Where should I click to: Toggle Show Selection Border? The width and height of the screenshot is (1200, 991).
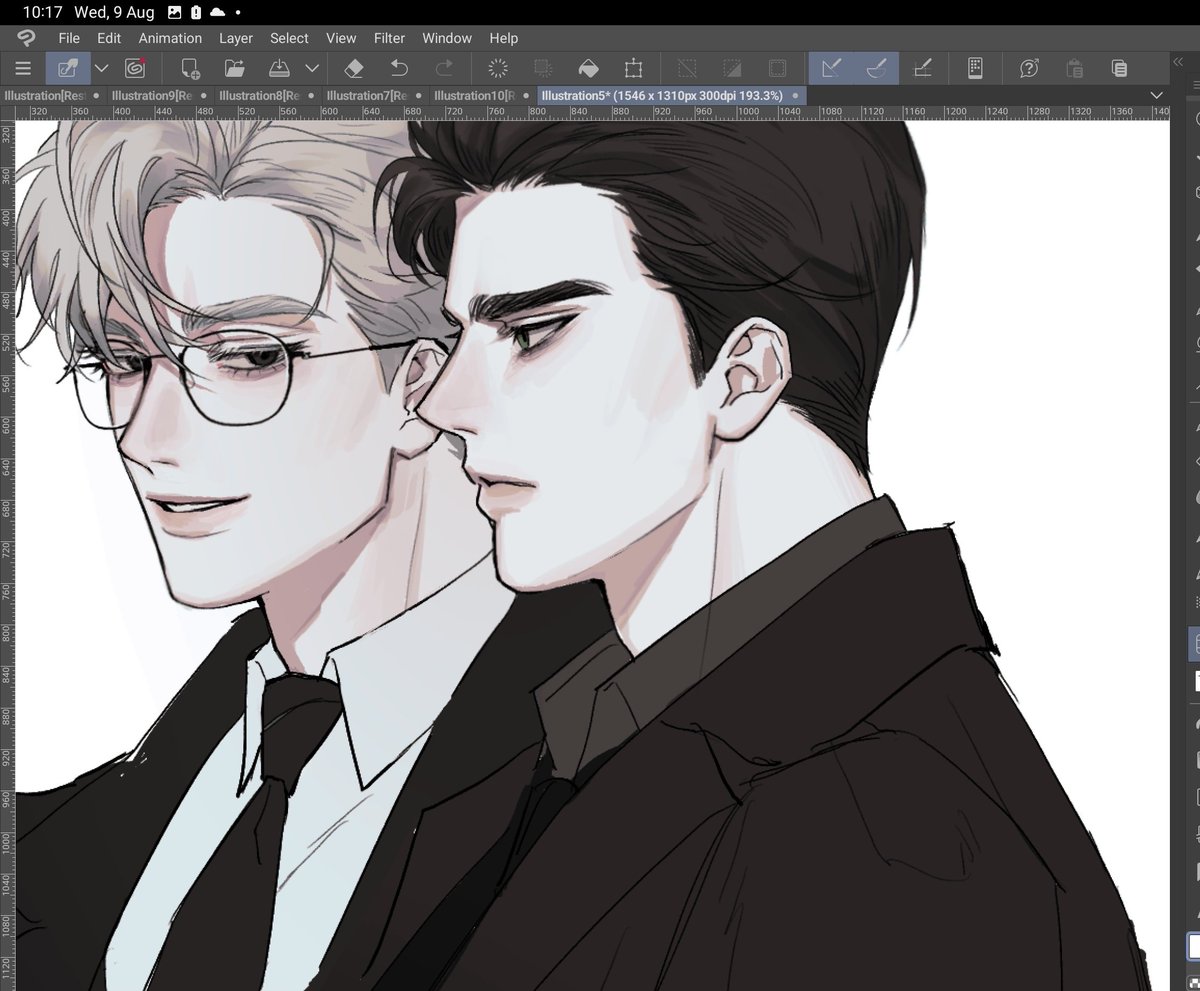point(777,68)
